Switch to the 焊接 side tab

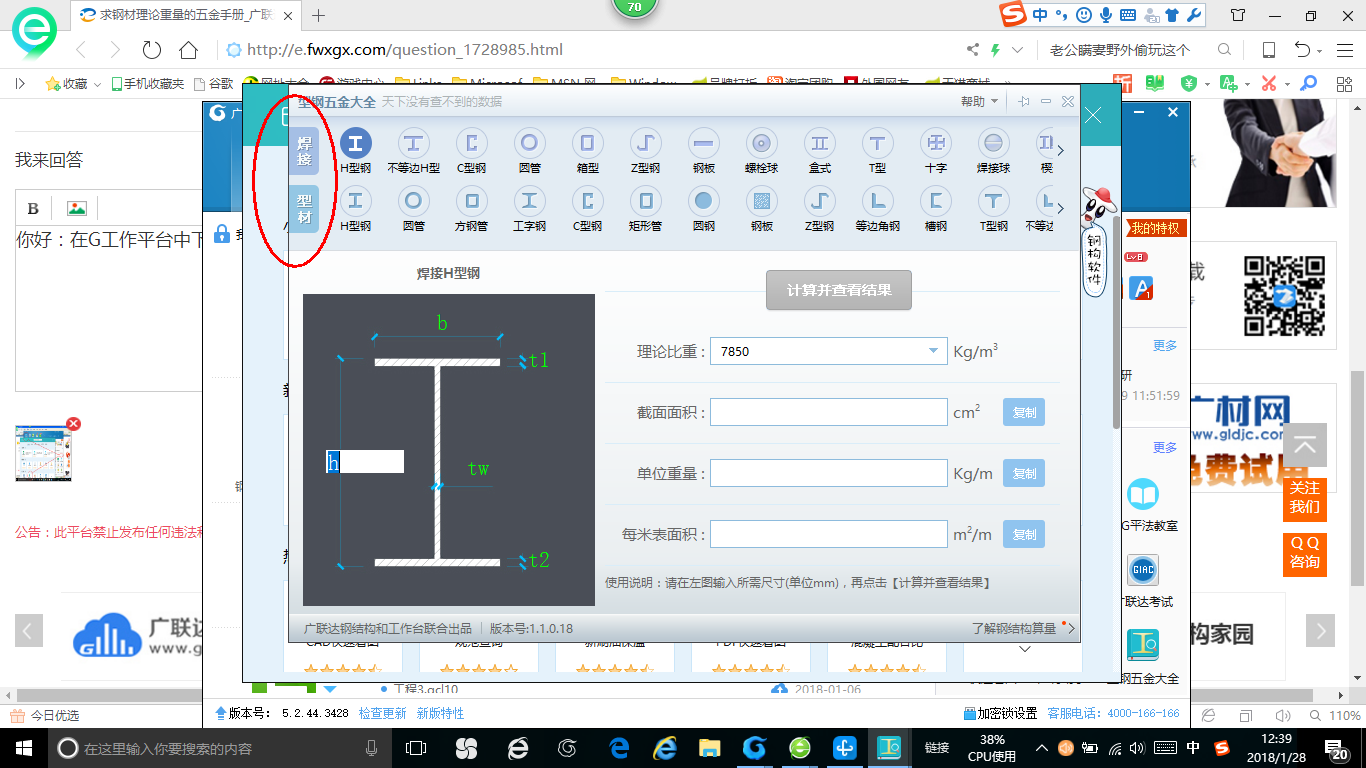click(304, 151)
